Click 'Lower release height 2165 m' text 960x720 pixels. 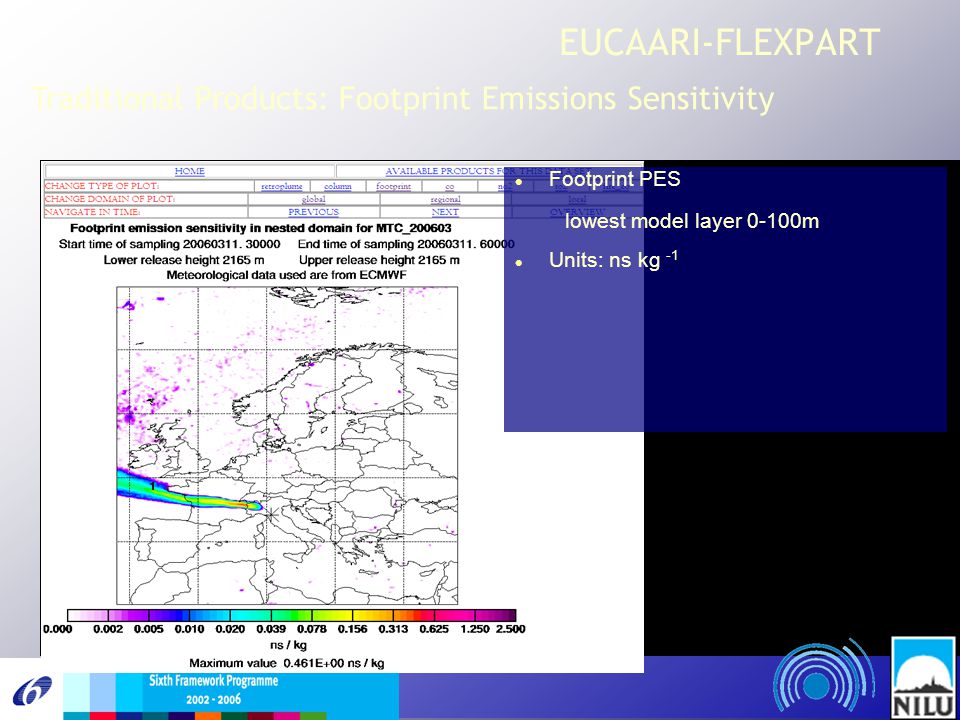[x=184, y=260]
